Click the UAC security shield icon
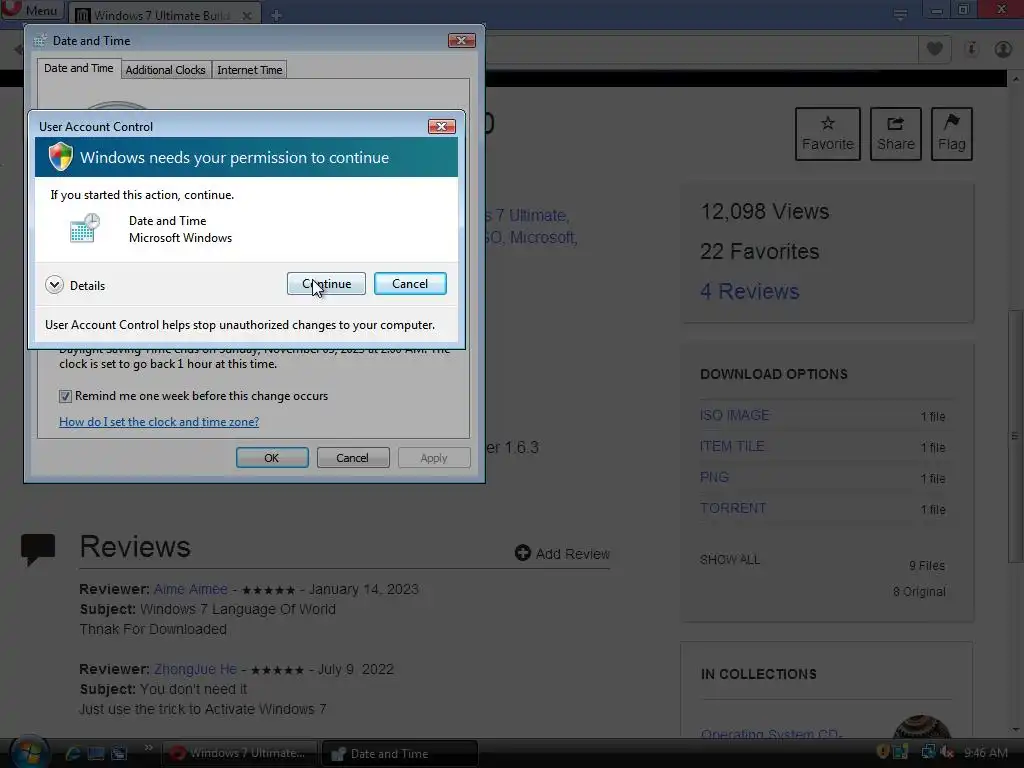1024x768 pixels. (61, 157)
